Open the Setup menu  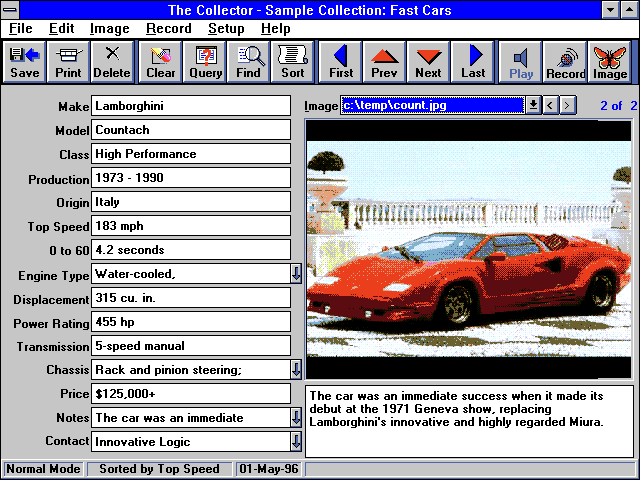pyautogui.click(x=226, y=29)
